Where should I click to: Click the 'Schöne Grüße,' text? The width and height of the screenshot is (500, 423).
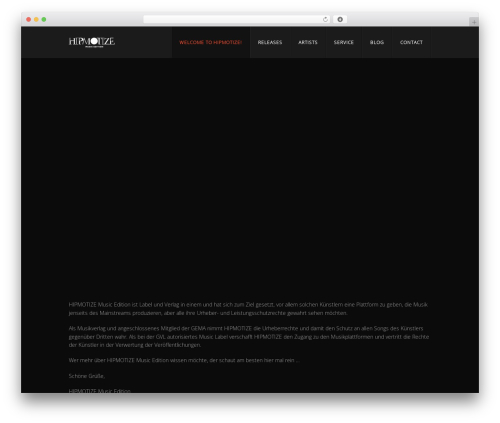point(87,376)
